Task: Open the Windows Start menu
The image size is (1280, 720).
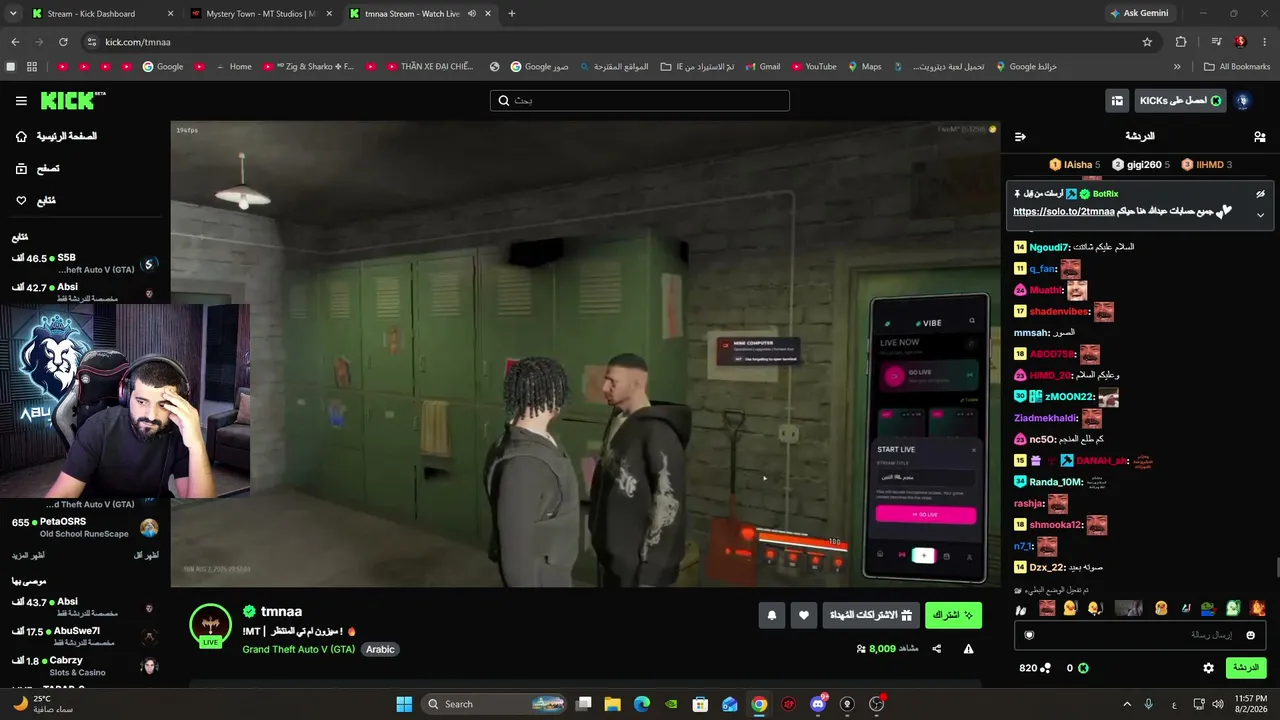Action: tap(404, 704)
